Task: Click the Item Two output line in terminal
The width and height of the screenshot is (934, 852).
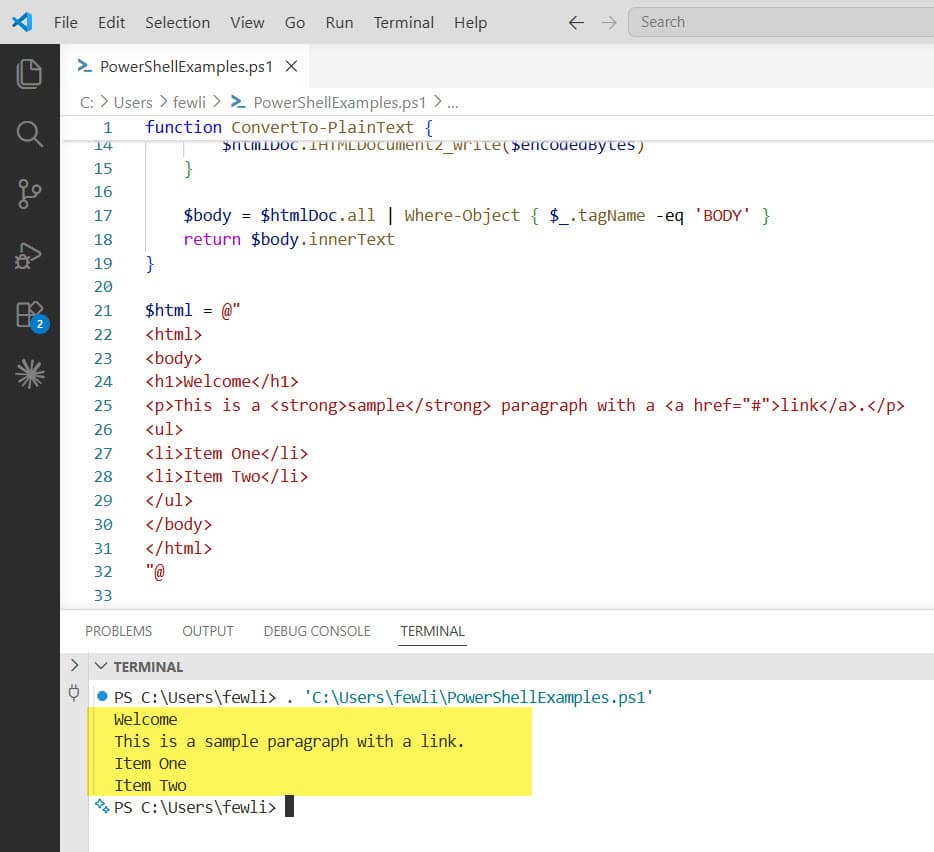Action: (x=150, y=786)
